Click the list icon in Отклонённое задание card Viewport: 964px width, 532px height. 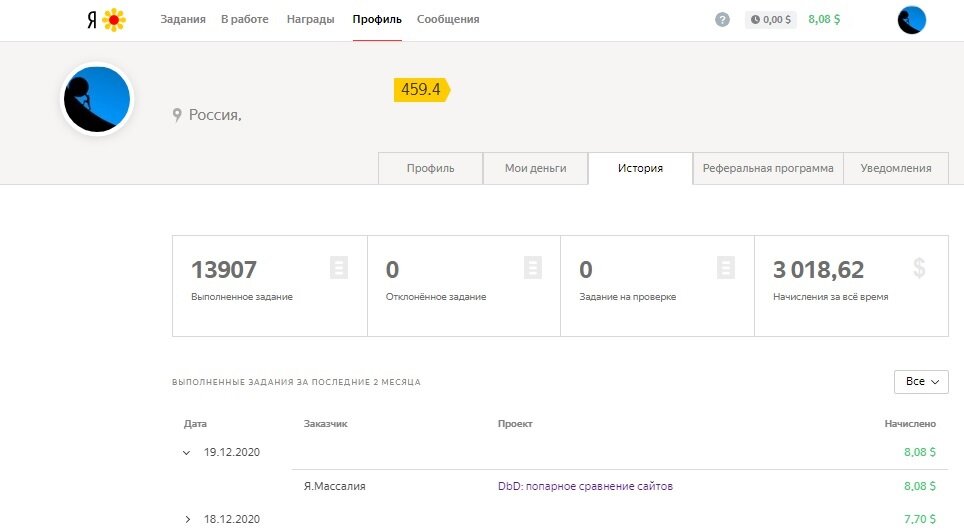533,268
